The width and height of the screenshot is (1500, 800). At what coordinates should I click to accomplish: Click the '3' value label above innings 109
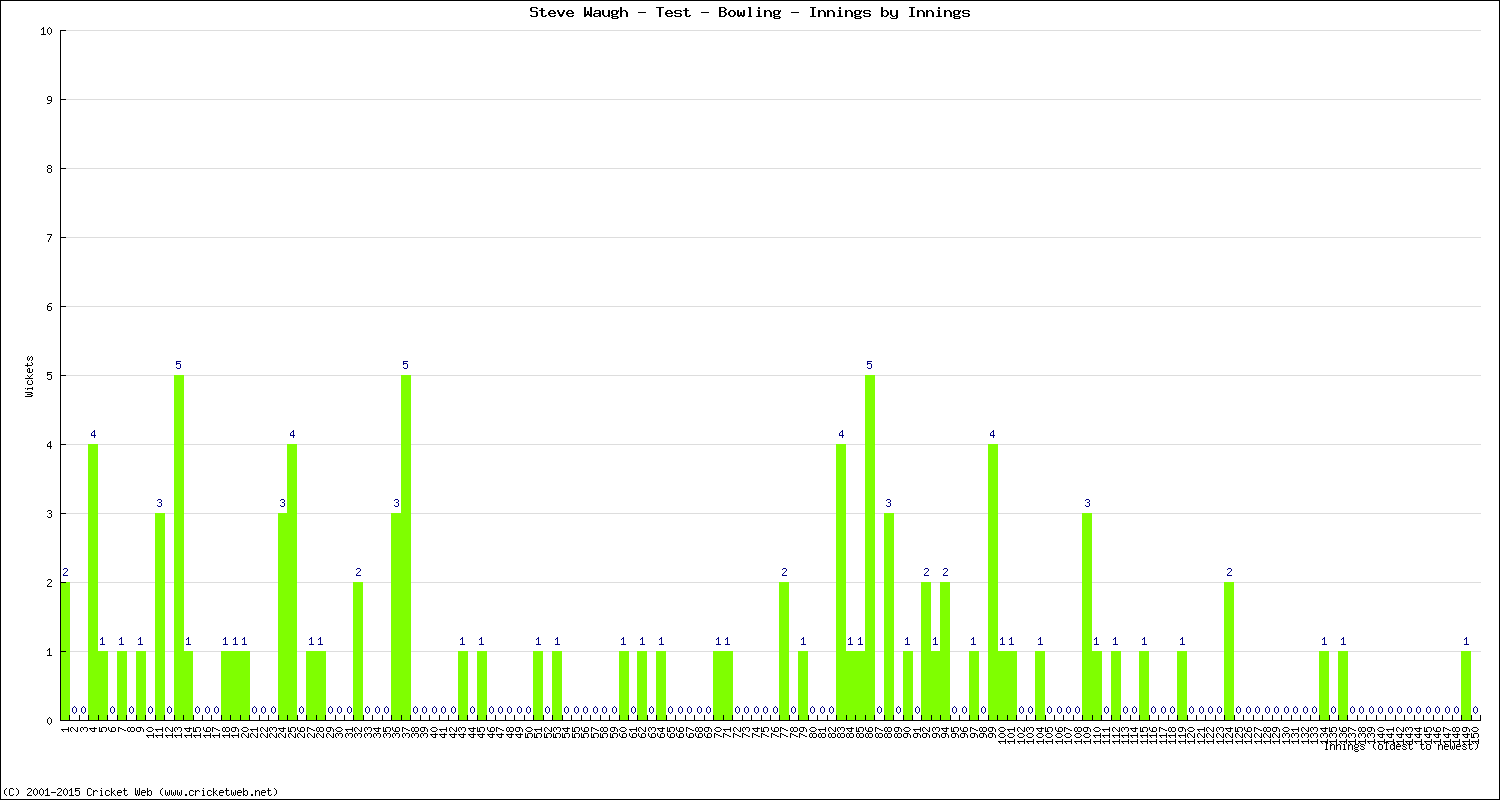[x=1088, y=504]
